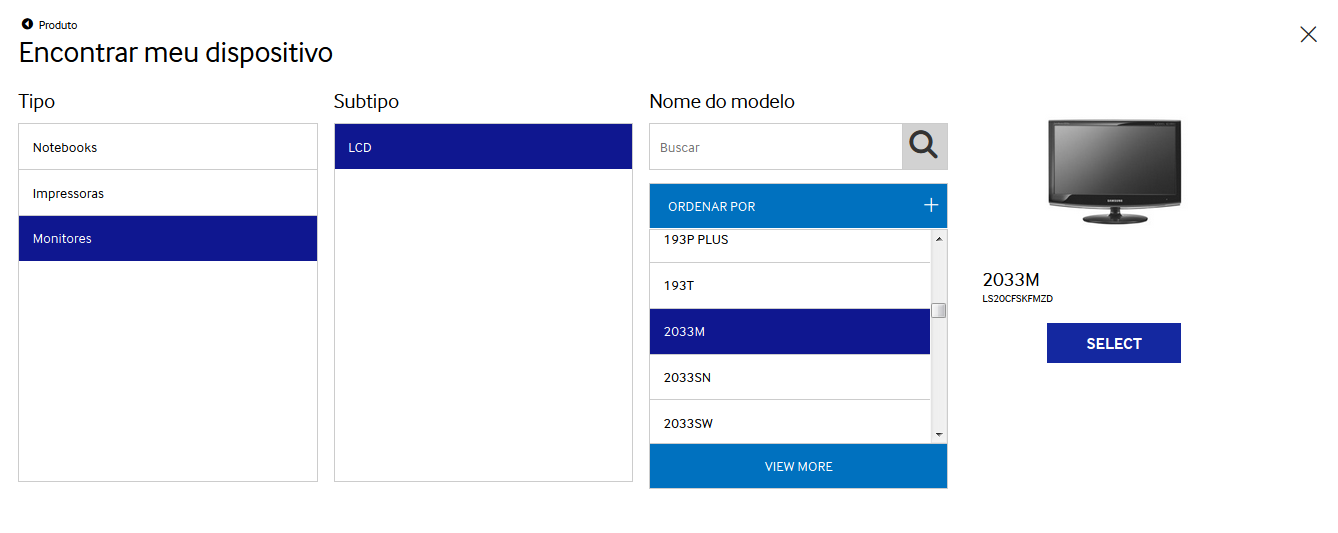This screenshot has height=533, width=1338.
Task: Pick model 2033M from the list
Action: coord(790,332)
